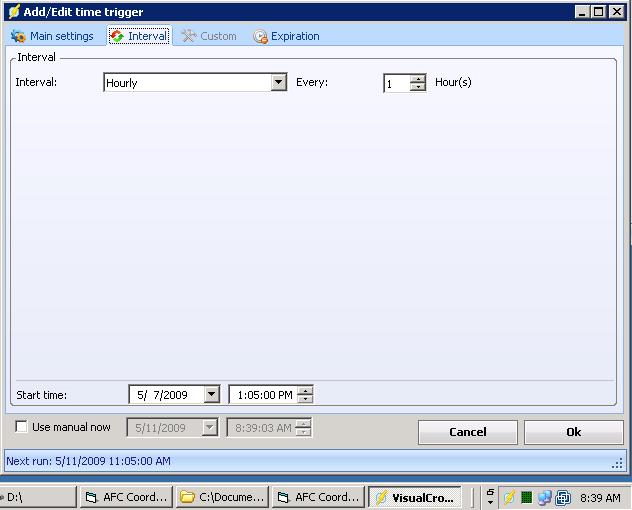Increase the Every hours spinner value
Viewport: 632px width, 510px height.
tap(418, 79)
